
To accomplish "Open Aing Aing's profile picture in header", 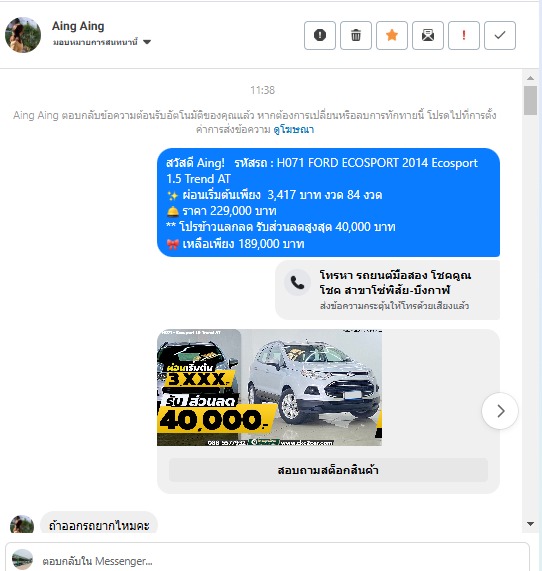I will pyautogui.click(x=23, y=35).
